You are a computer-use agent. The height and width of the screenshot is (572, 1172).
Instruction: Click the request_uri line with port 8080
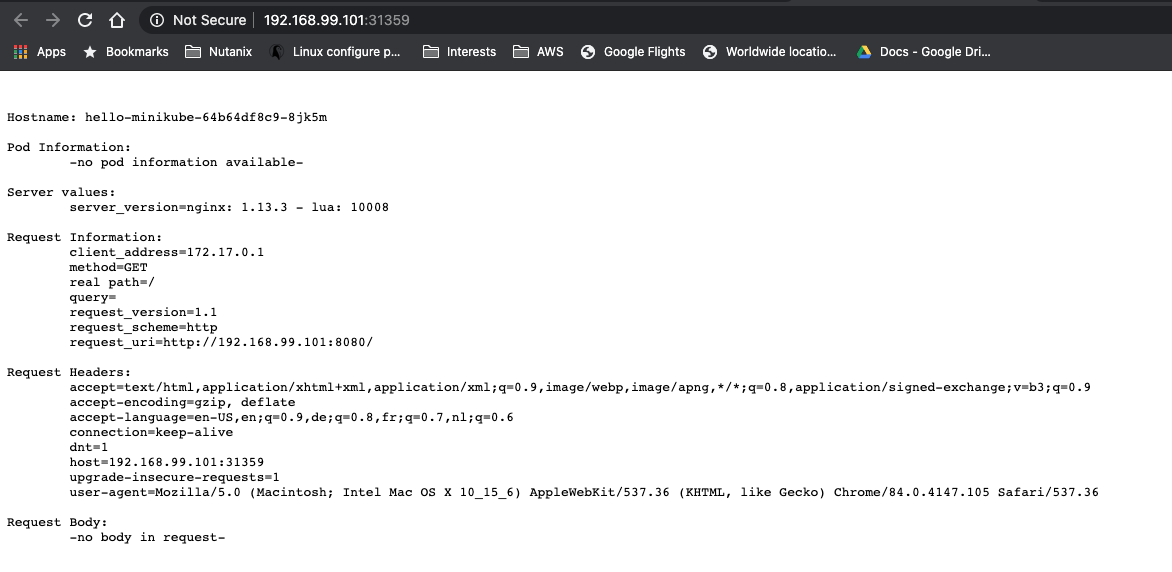[221, 342]
